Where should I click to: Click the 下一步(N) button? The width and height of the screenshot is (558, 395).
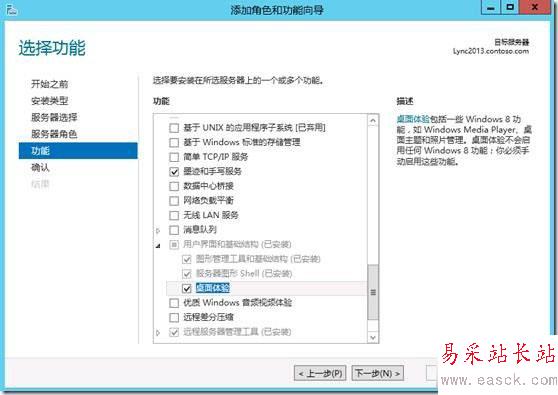[378, 373]
